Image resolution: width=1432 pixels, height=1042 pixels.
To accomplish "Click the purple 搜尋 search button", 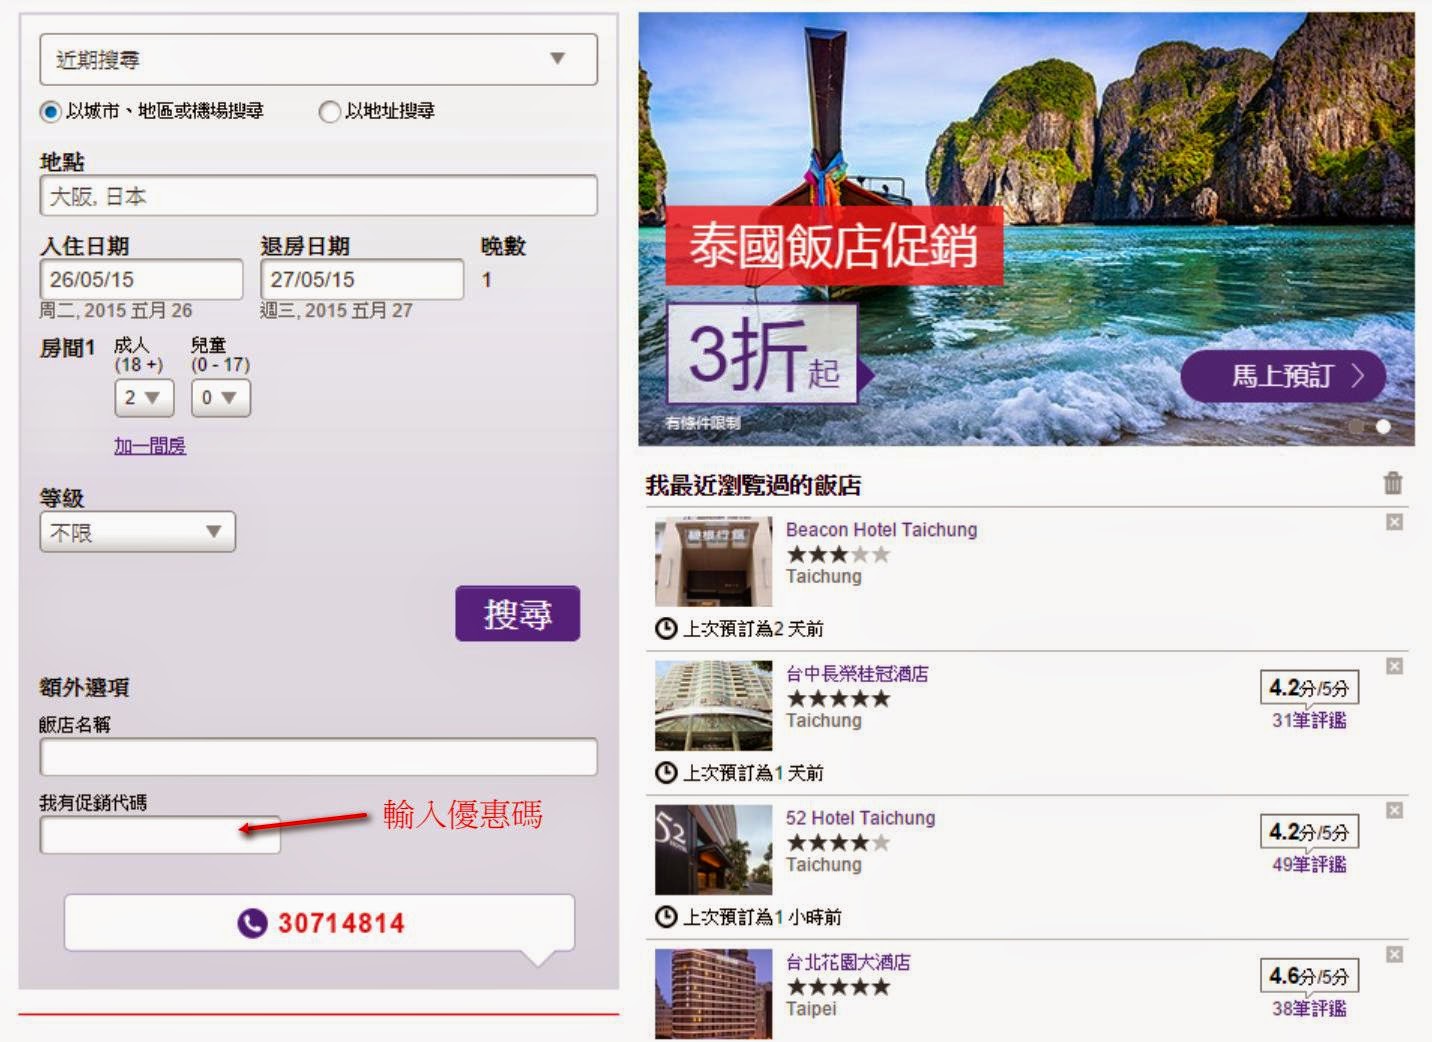I will point(517,614).
